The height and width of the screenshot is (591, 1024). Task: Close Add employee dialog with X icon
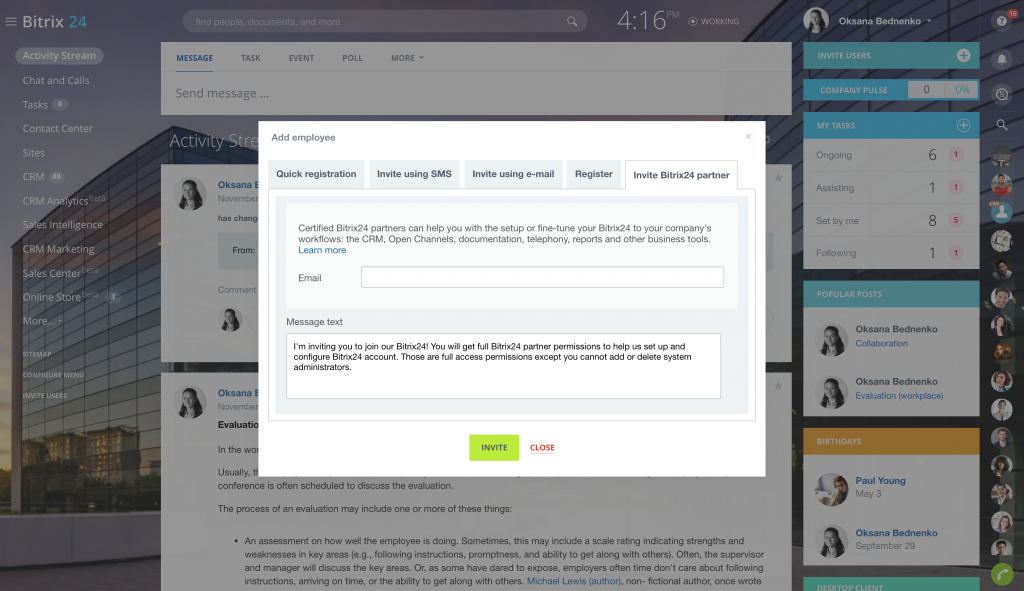(x=748, y=137)
